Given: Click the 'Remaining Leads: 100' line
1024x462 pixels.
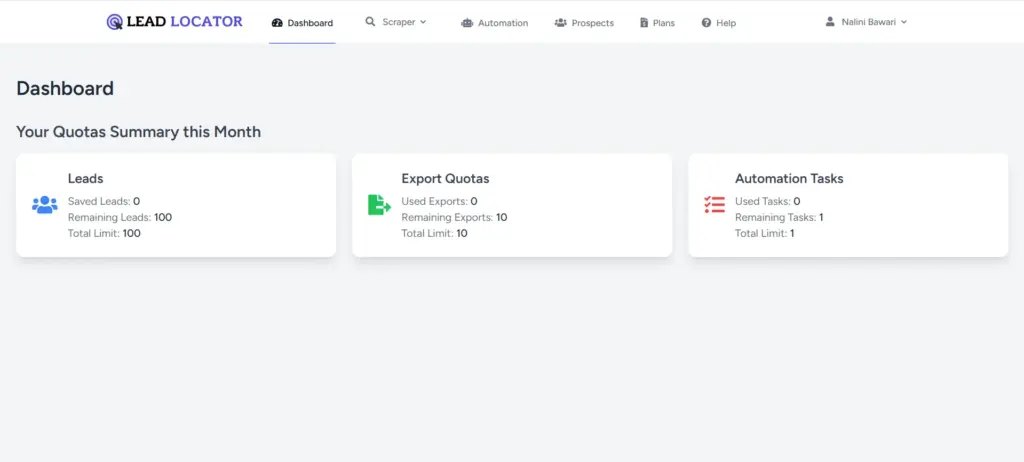Looking at the screenshot, I should [120, 217].
